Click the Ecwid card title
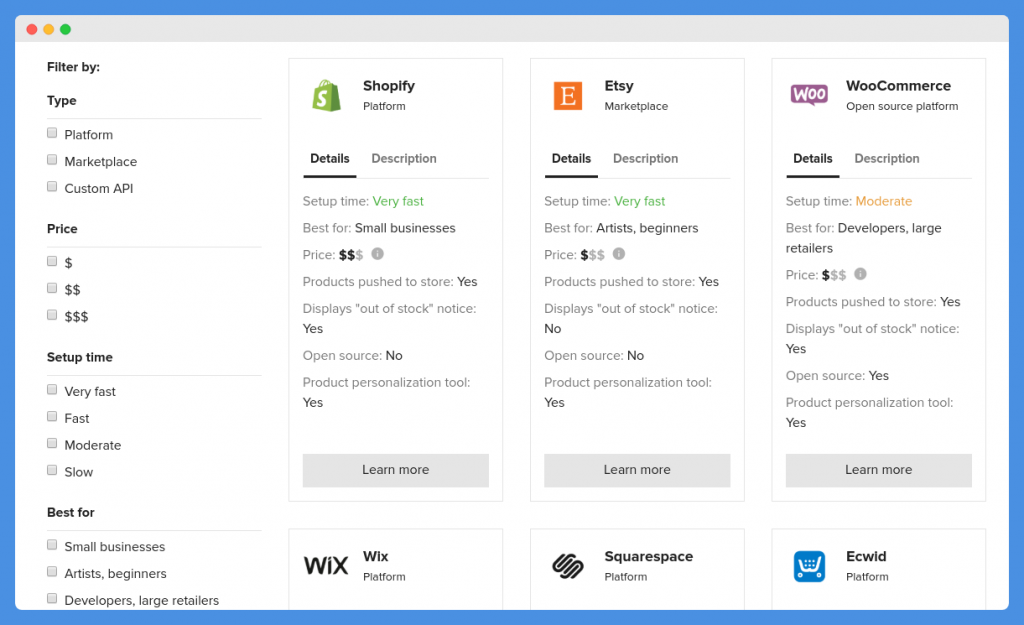1024x625 pixels. 866,556
